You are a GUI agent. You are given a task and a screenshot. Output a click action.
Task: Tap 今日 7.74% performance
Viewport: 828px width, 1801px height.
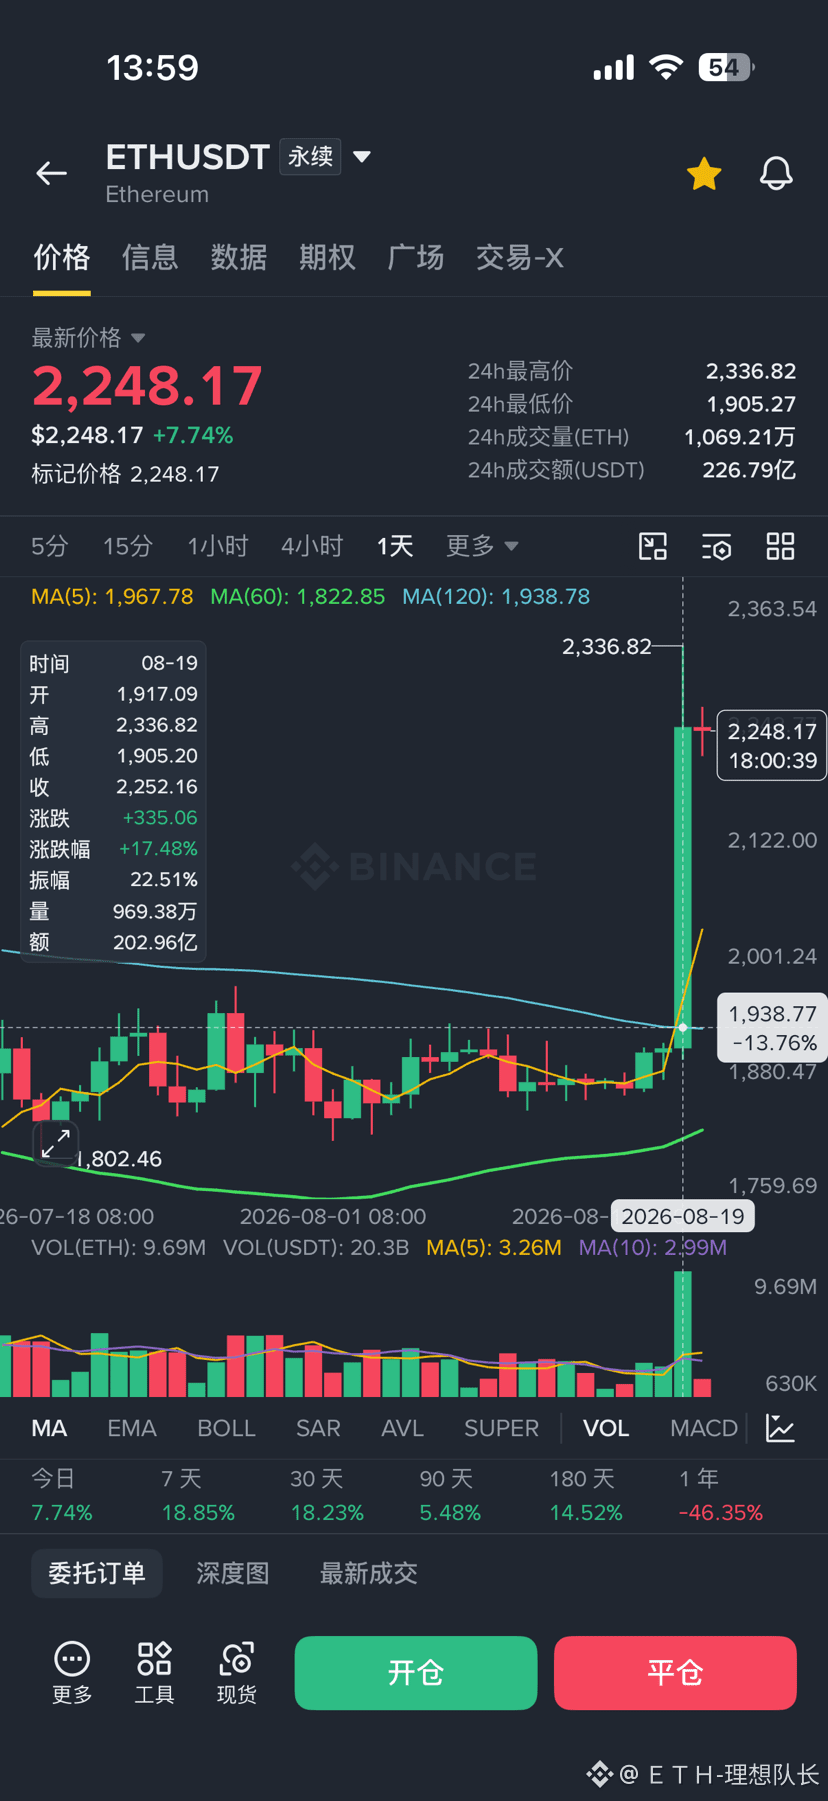point(61,1495)
